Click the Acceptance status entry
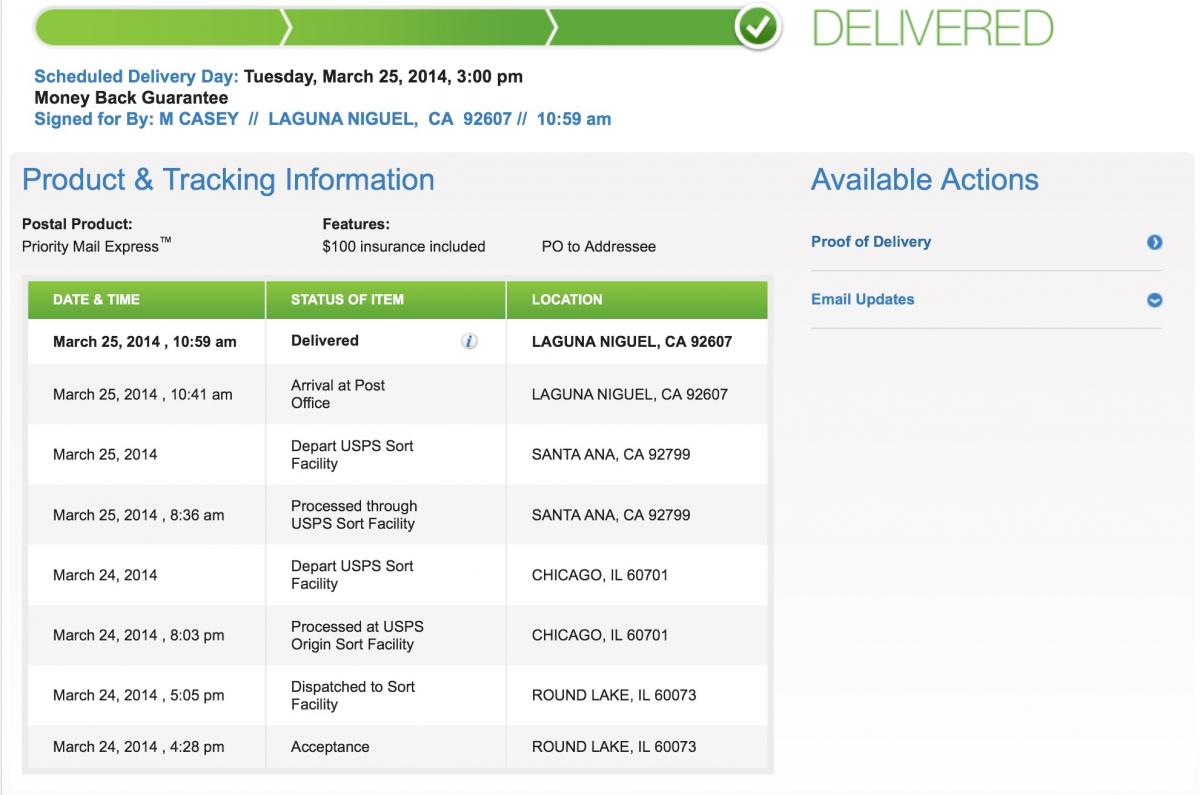The image size is (1200, 795). coord(330,747)
